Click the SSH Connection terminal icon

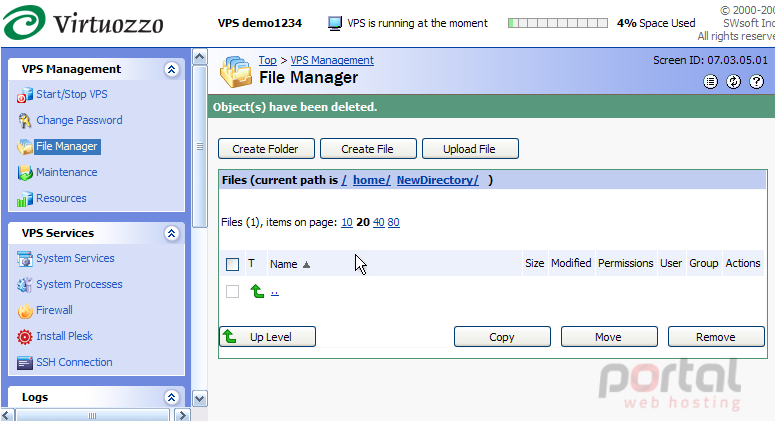tap(24, 363)
